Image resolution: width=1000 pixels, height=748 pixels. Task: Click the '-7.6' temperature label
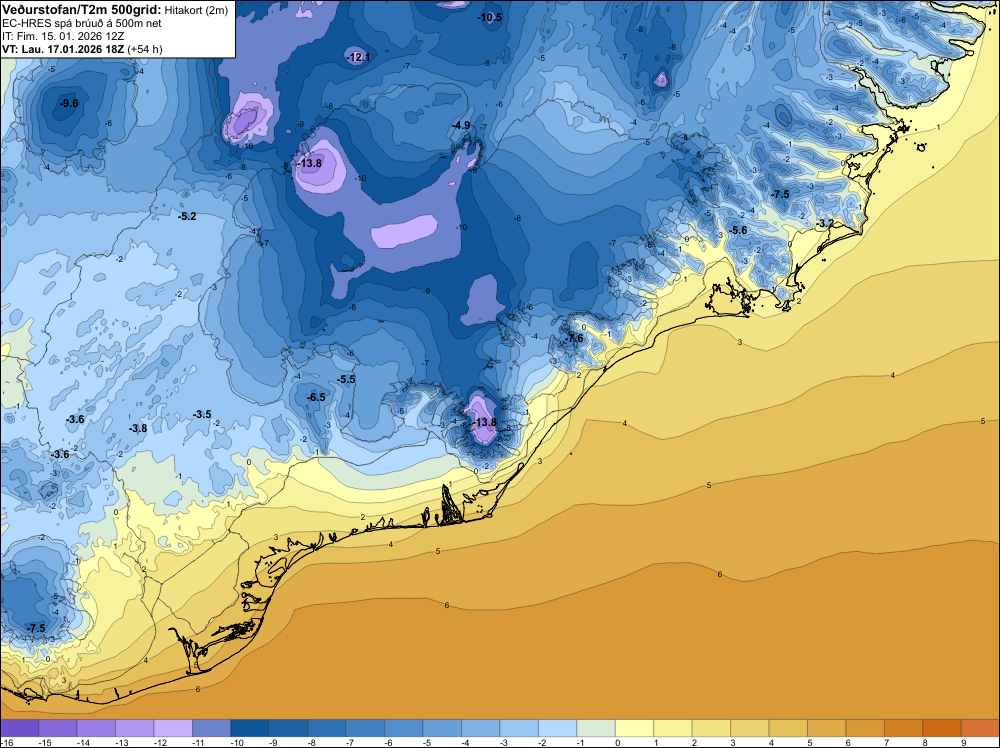pos(574,339)
